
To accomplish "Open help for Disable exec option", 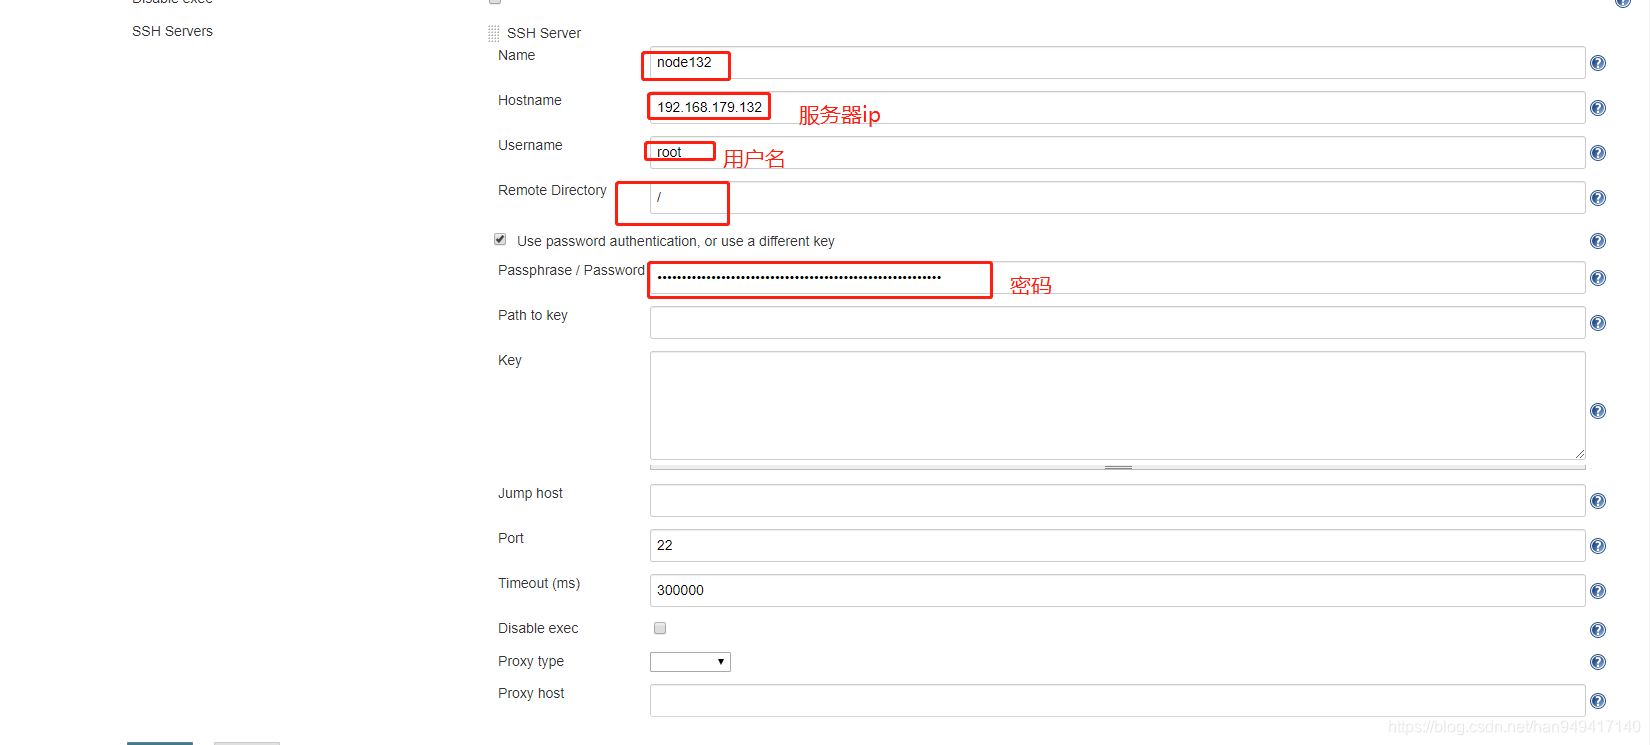I will point(1598,630).
